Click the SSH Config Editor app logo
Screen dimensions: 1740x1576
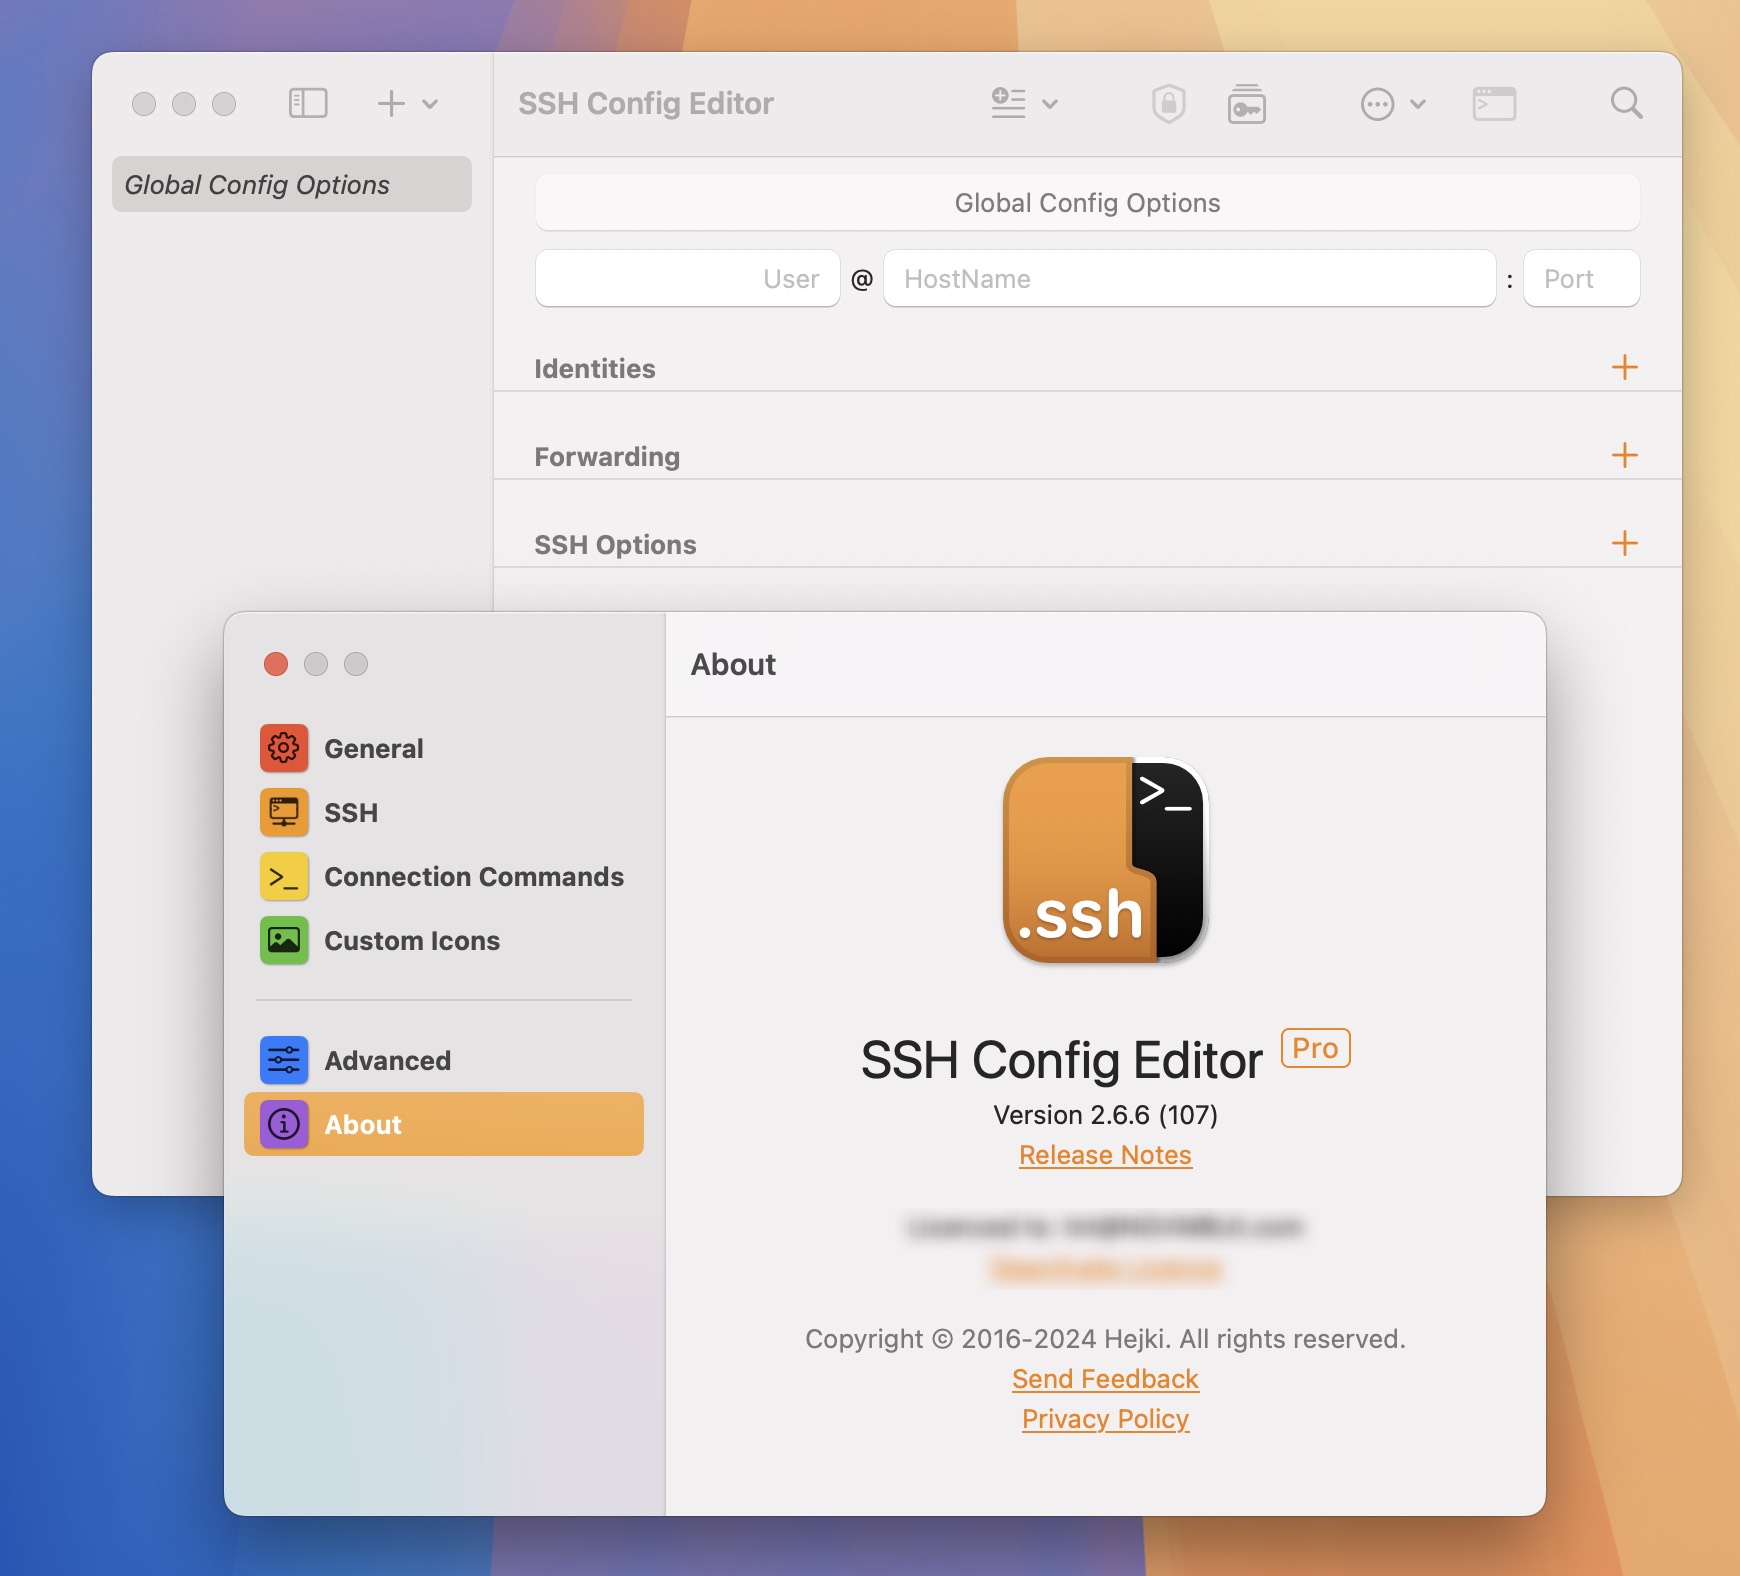tap(1106, 860)
